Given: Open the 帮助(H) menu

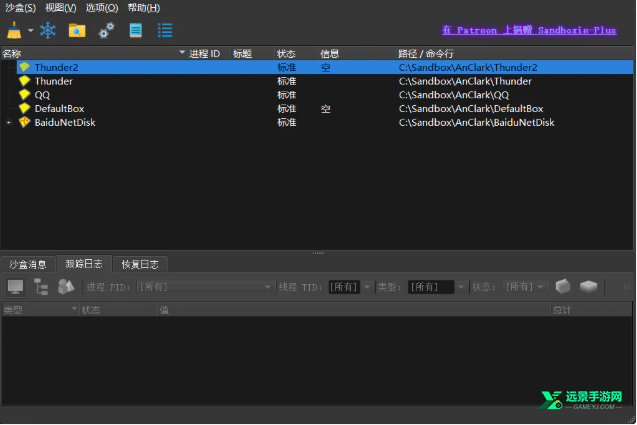Looking at the screenshot, I should (x=144, y=8).
